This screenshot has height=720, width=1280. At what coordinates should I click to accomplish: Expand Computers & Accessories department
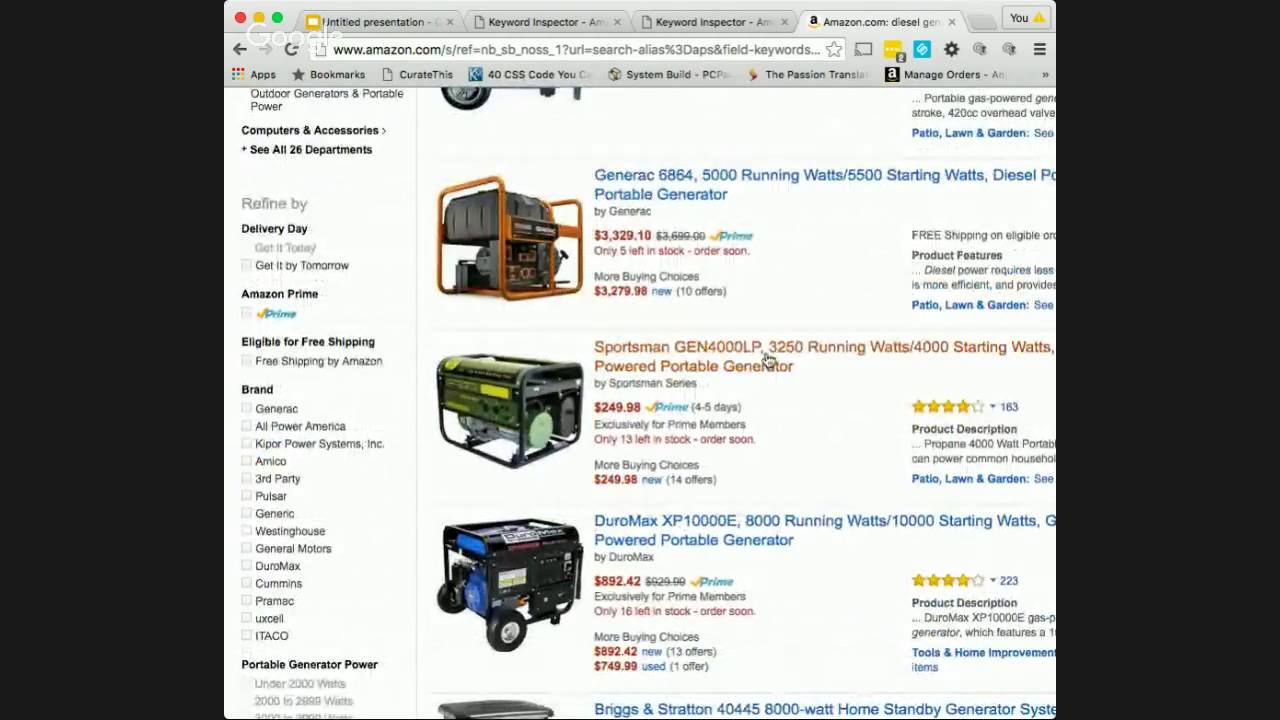(x=313, y=130)
